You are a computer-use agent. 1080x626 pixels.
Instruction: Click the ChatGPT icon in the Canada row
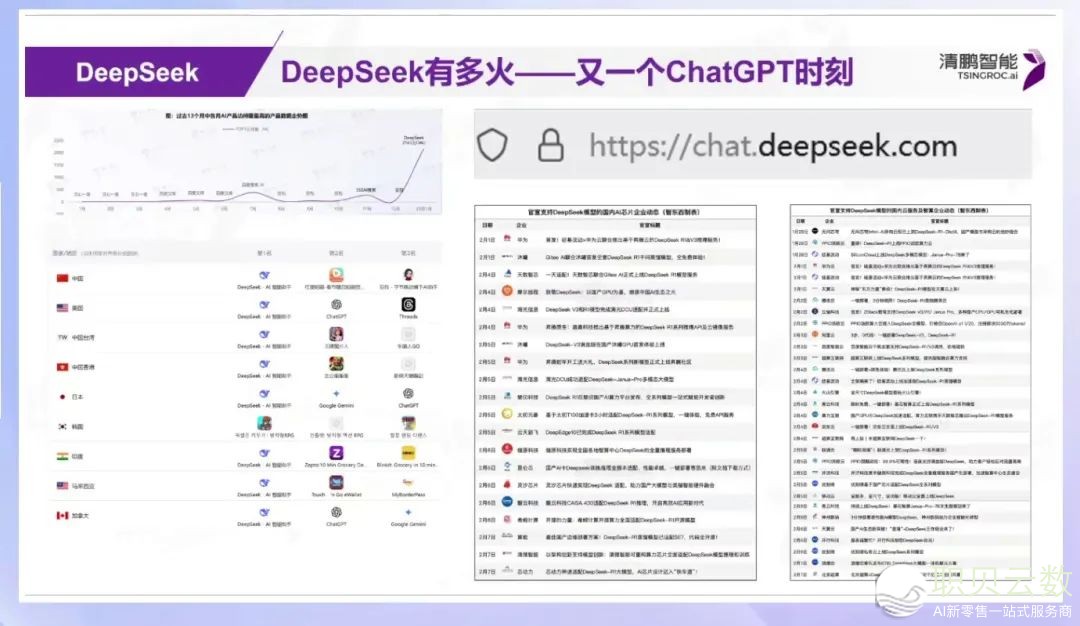click(336, 512)
